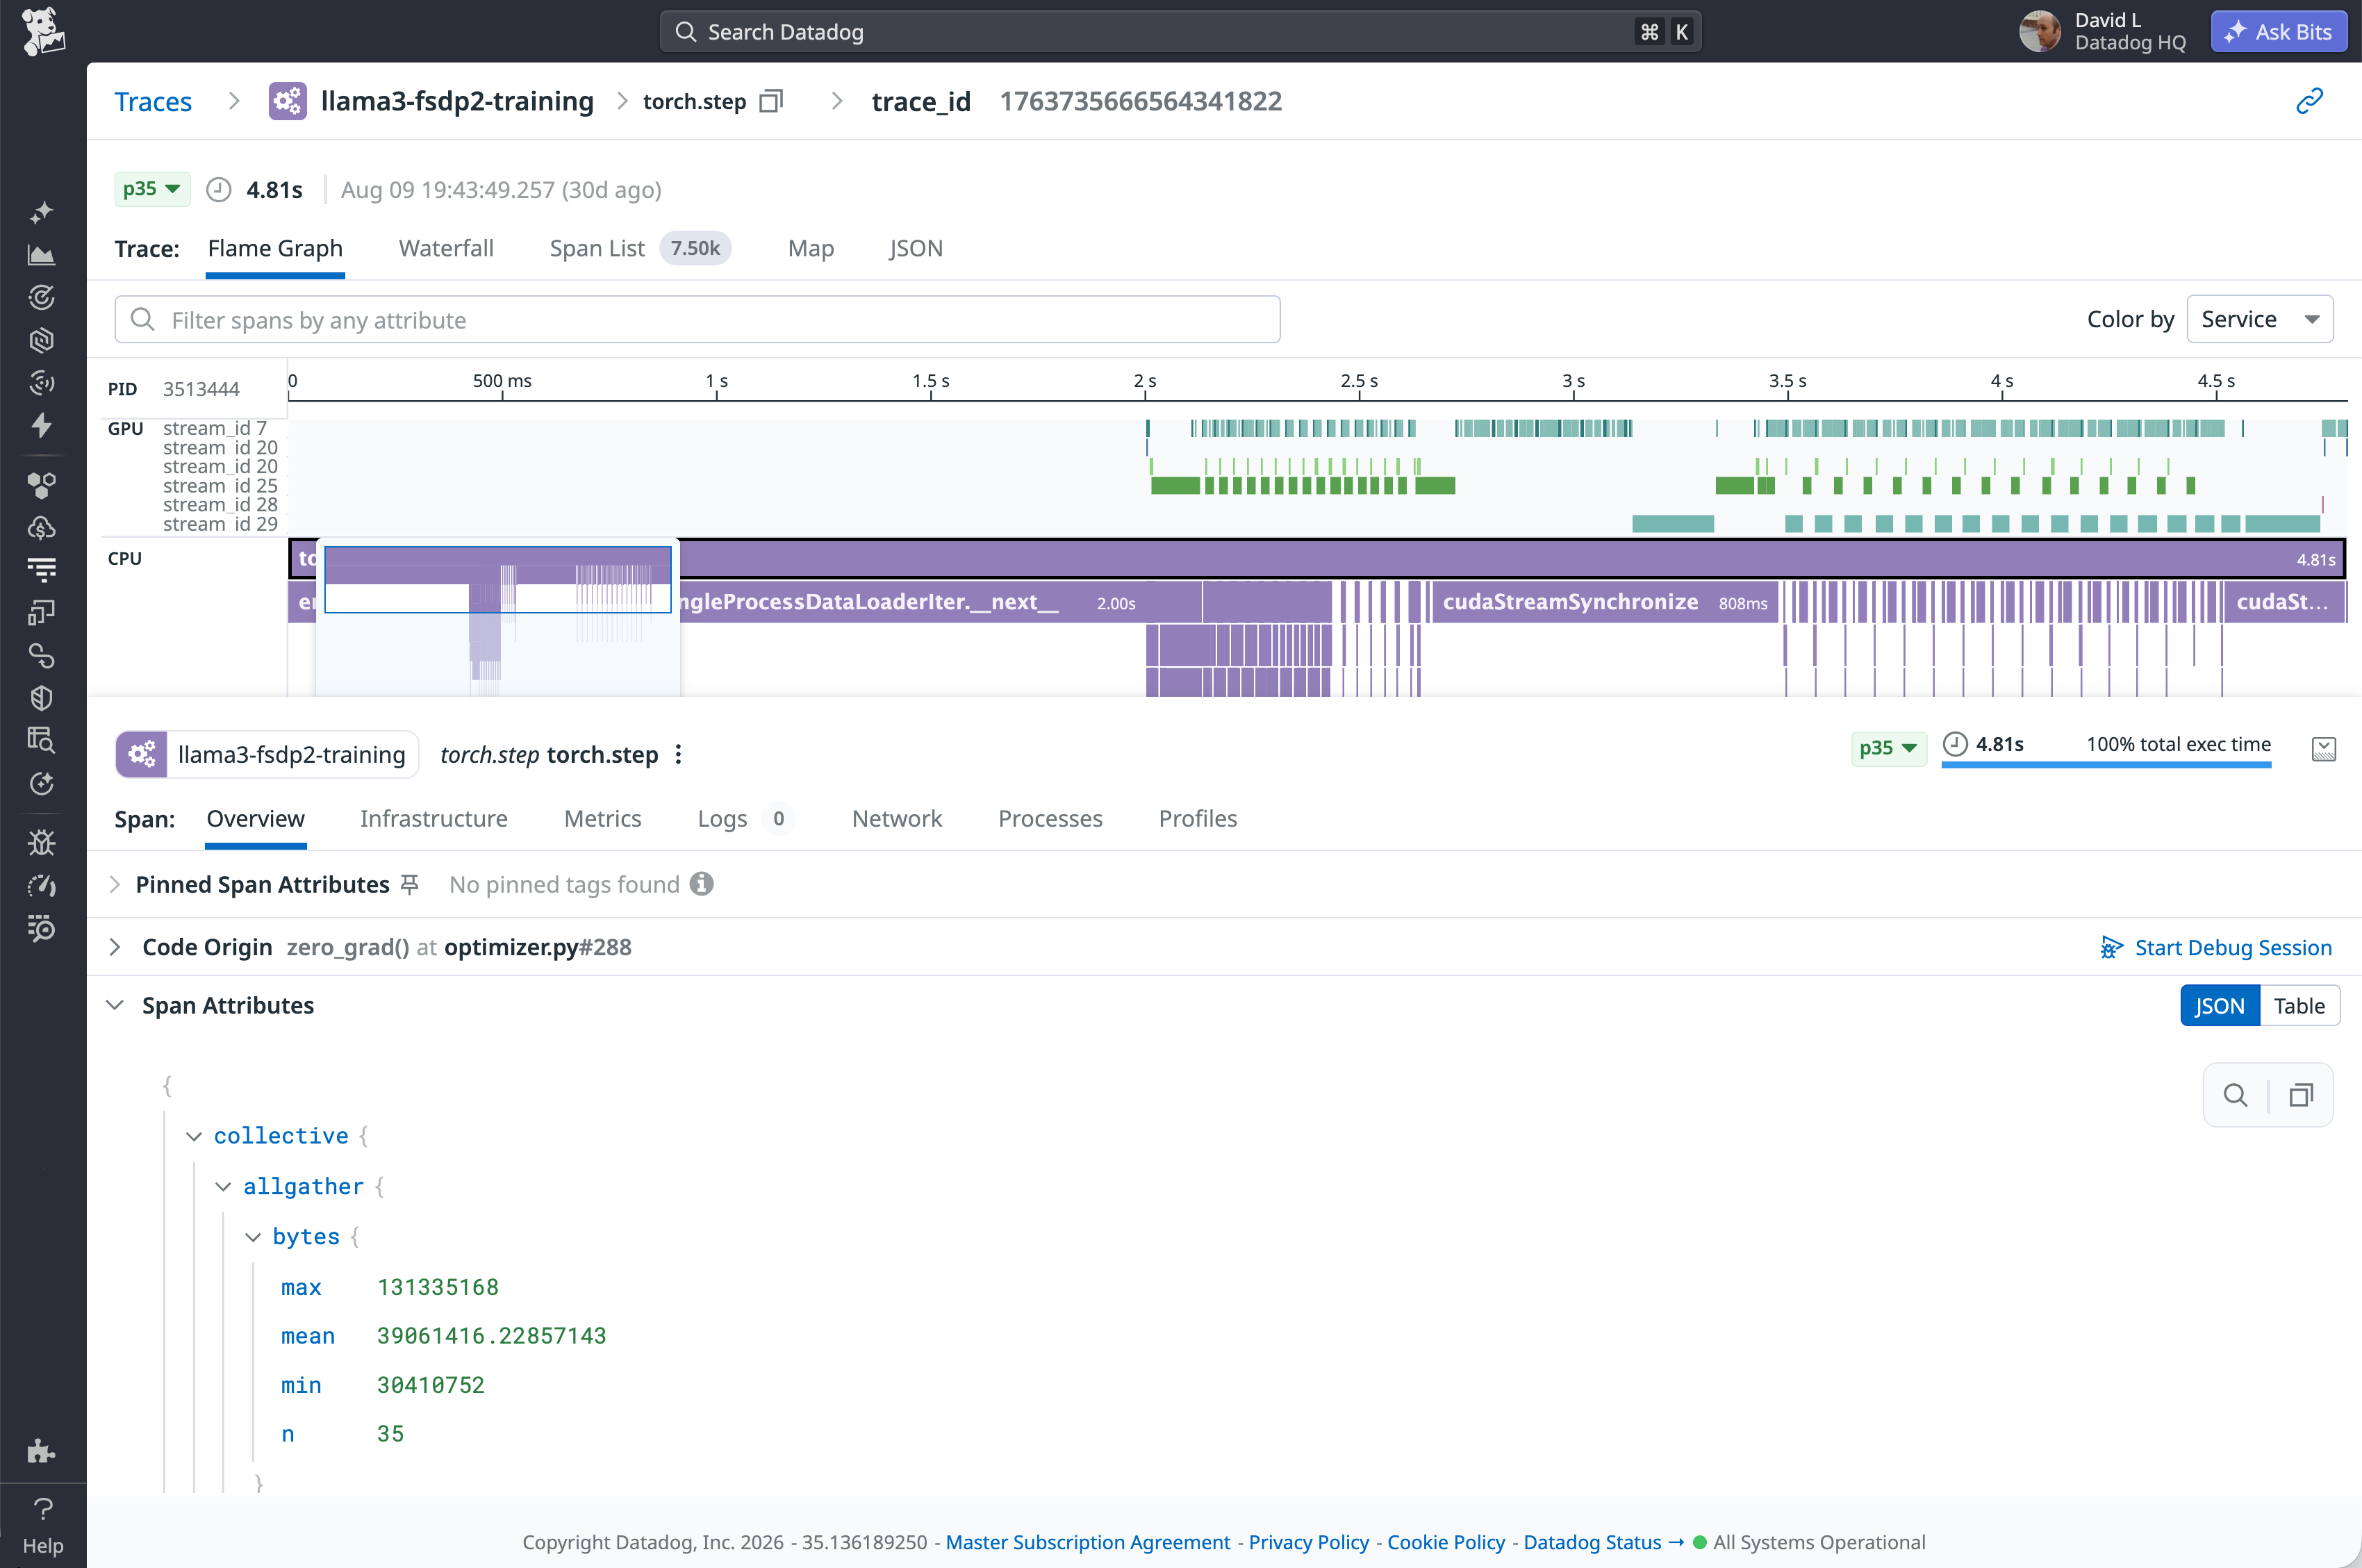The image size is (2362, 1568).
Task: Collapse the span details panel icon
Action: click(2324, 749)
